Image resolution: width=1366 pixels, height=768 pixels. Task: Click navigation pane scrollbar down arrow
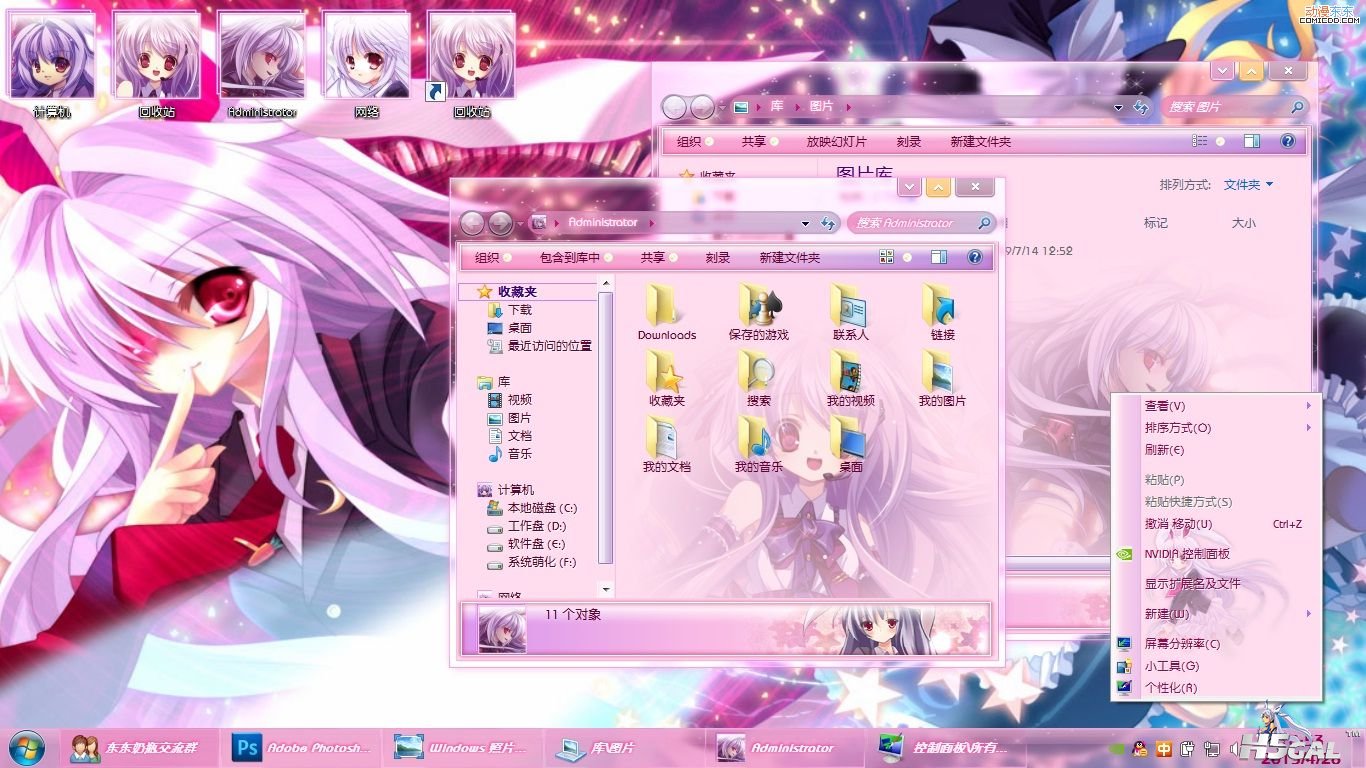605,589
